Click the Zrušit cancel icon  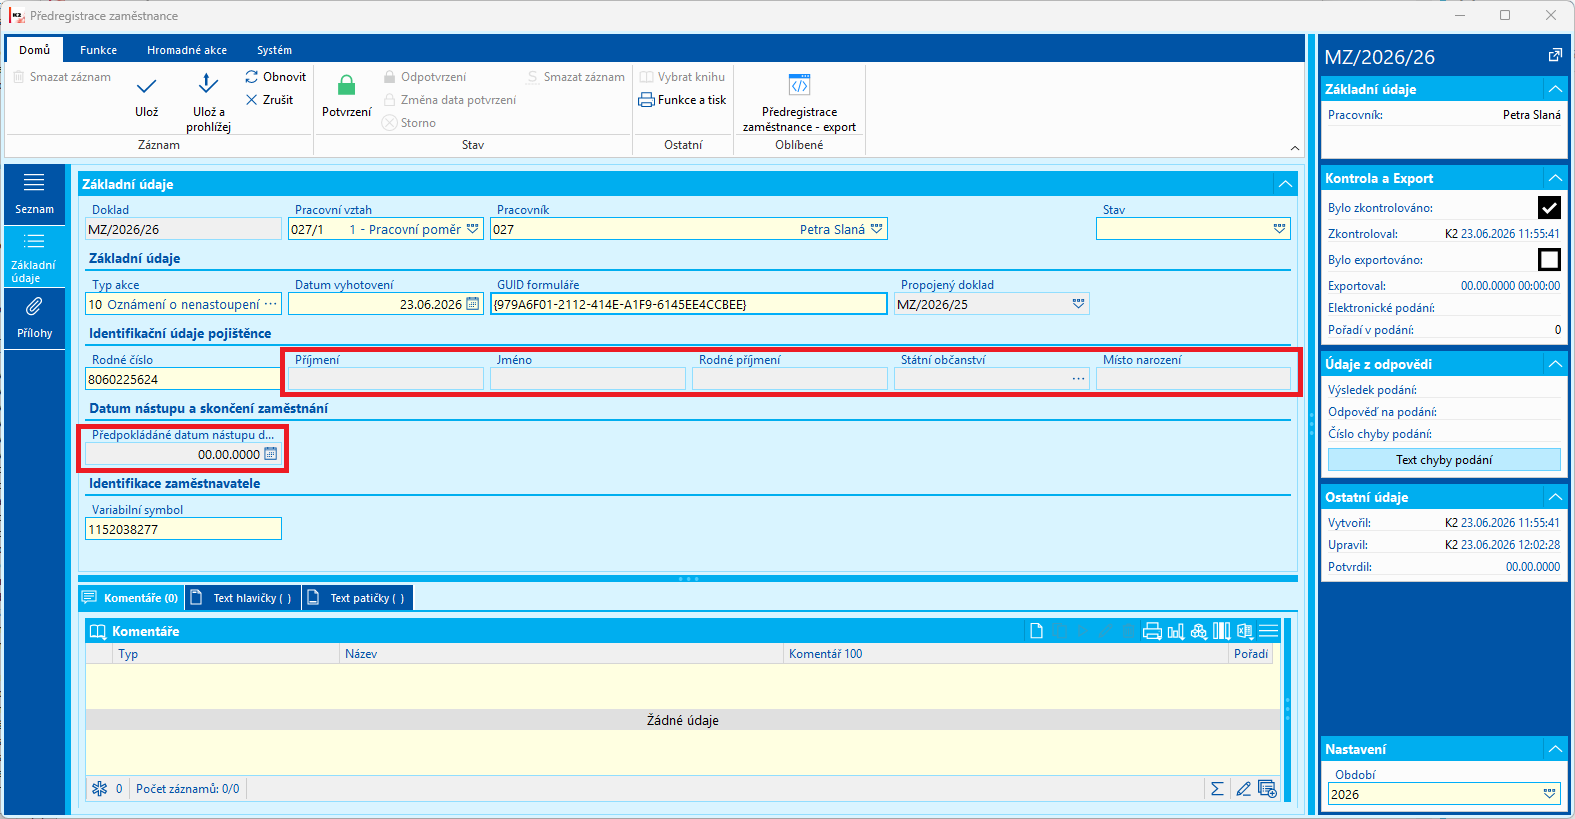(x=252, y=100)
